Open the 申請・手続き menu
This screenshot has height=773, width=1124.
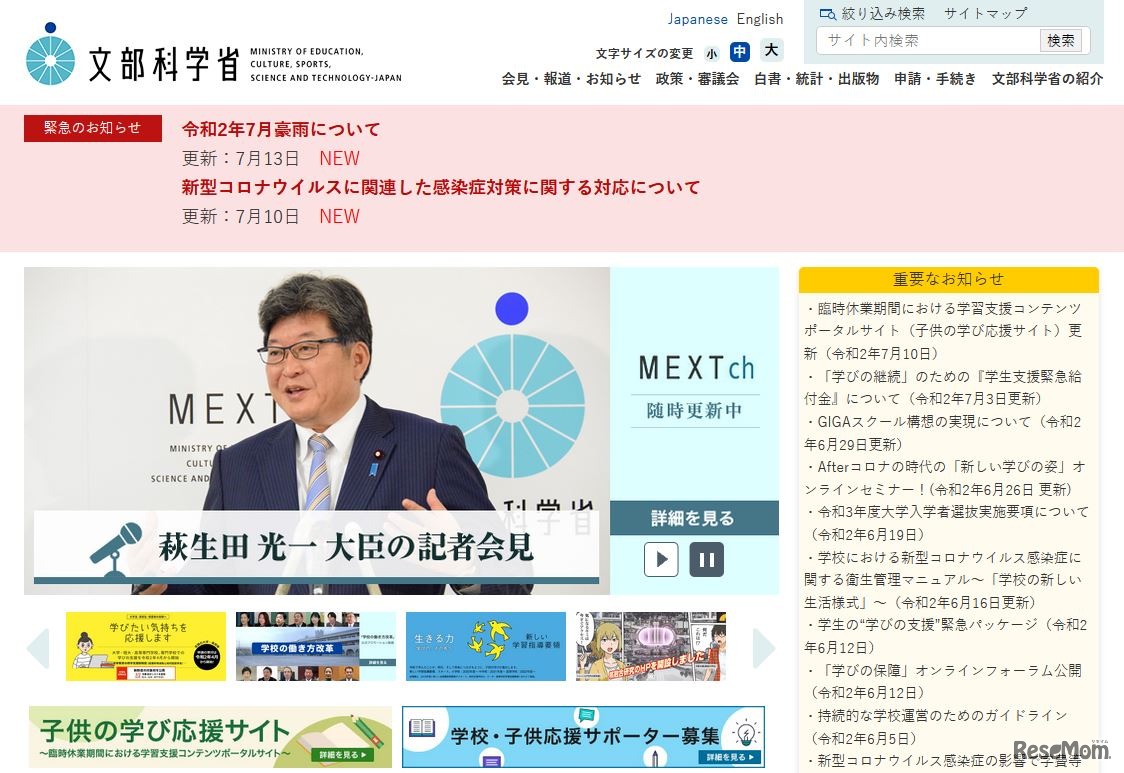tap(935, 79)
